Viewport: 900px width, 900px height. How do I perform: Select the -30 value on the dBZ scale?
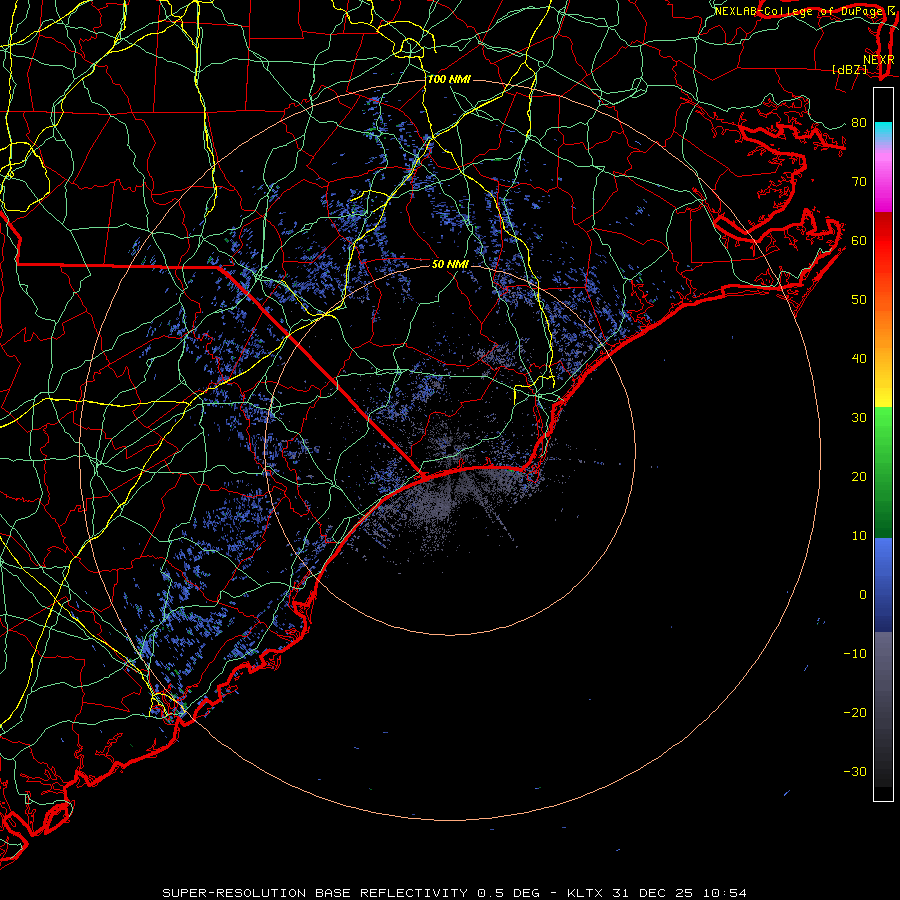855,771
